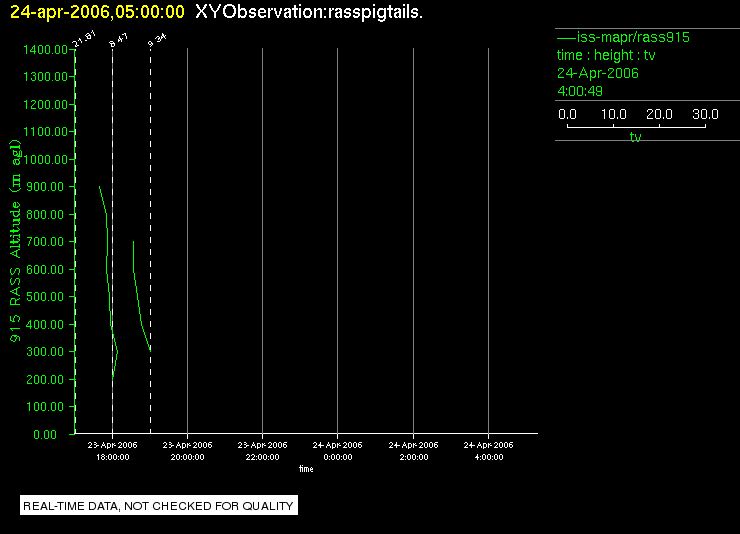Screen dimensions: 740x534
Task: Click the 300.00 altitude tick label
Action: click(45, 351)
